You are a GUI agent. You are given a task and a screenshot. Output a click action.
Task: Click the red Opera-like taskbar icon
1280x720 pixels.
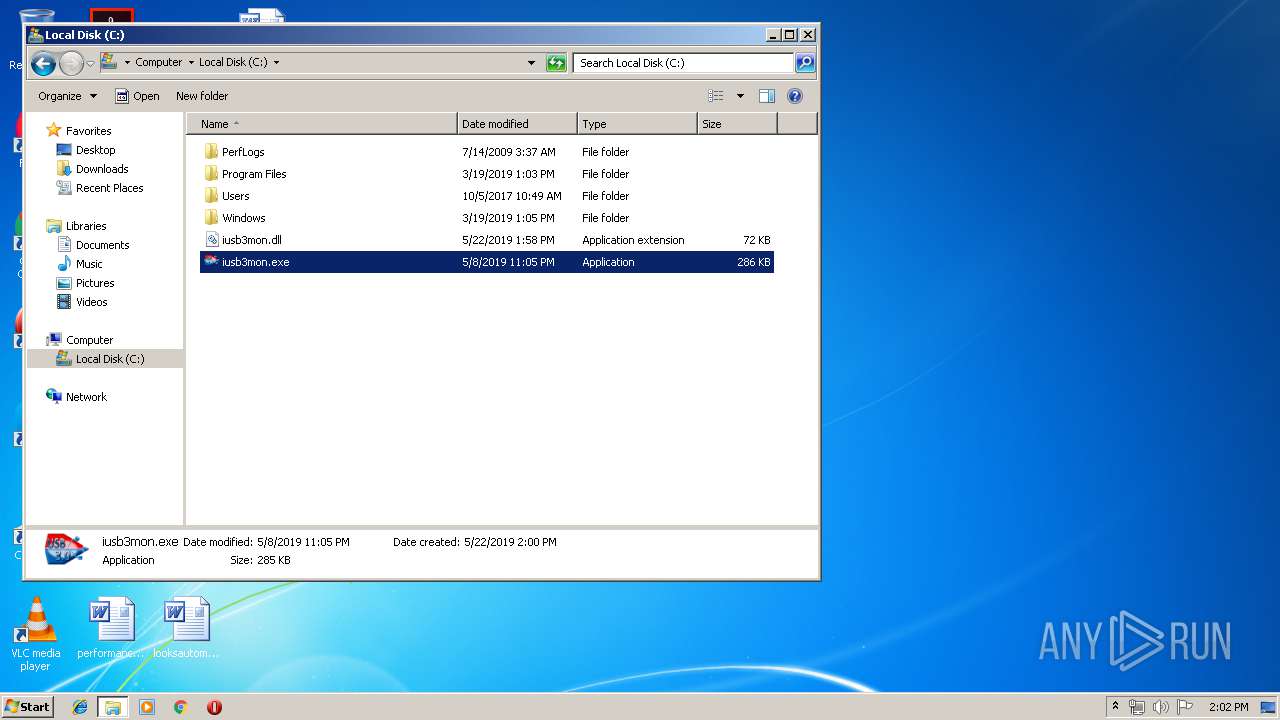click(214, 707)
